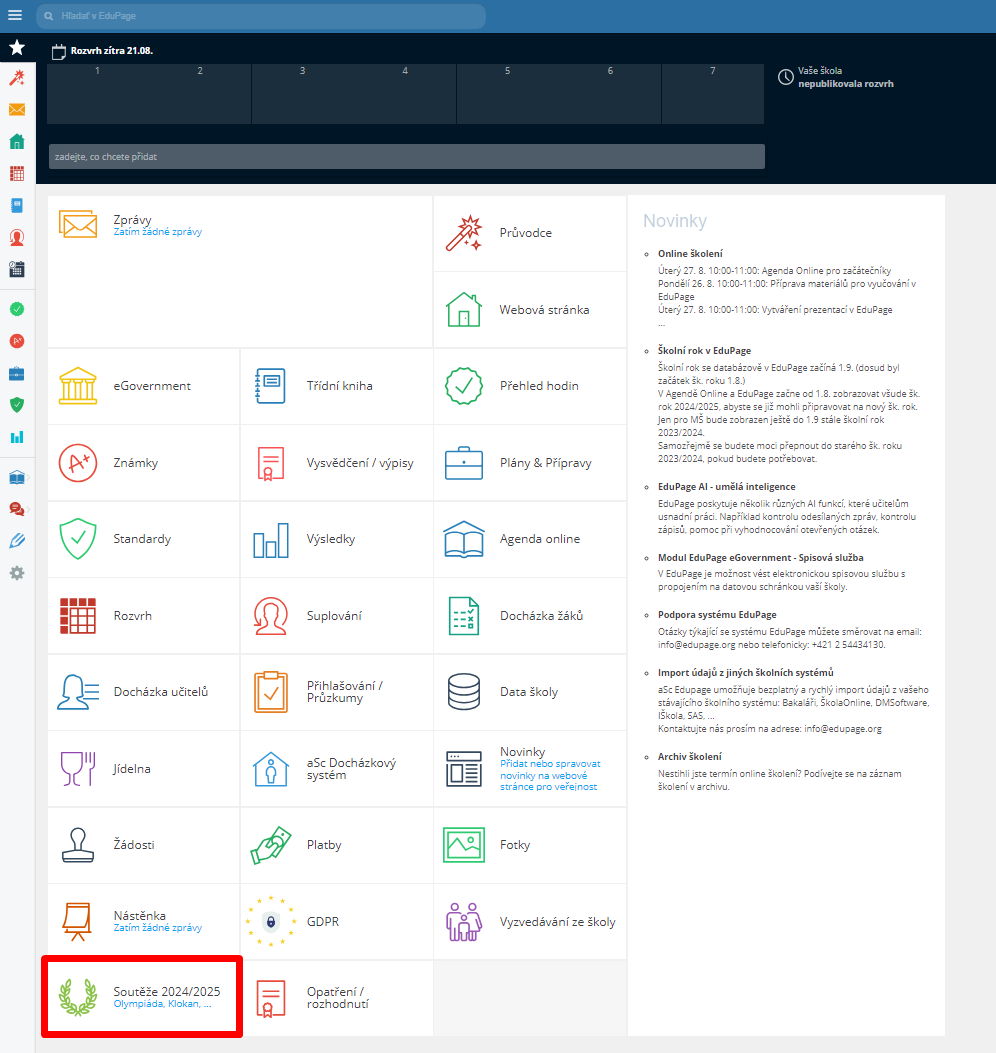The width and height of the screenshot is (996, 1053).
Task: Click the green house icon in sidebar
Action: 17,141
